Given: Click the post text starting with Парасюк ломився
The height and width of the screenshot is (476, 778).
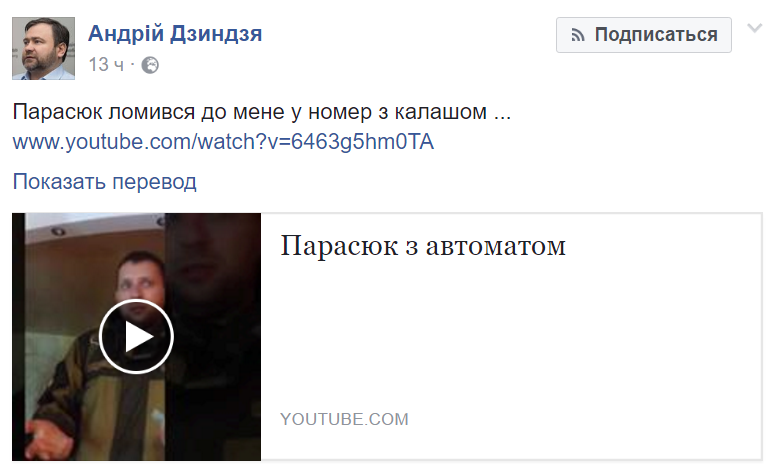Looking at the screenshot, I should pos(261,112).
